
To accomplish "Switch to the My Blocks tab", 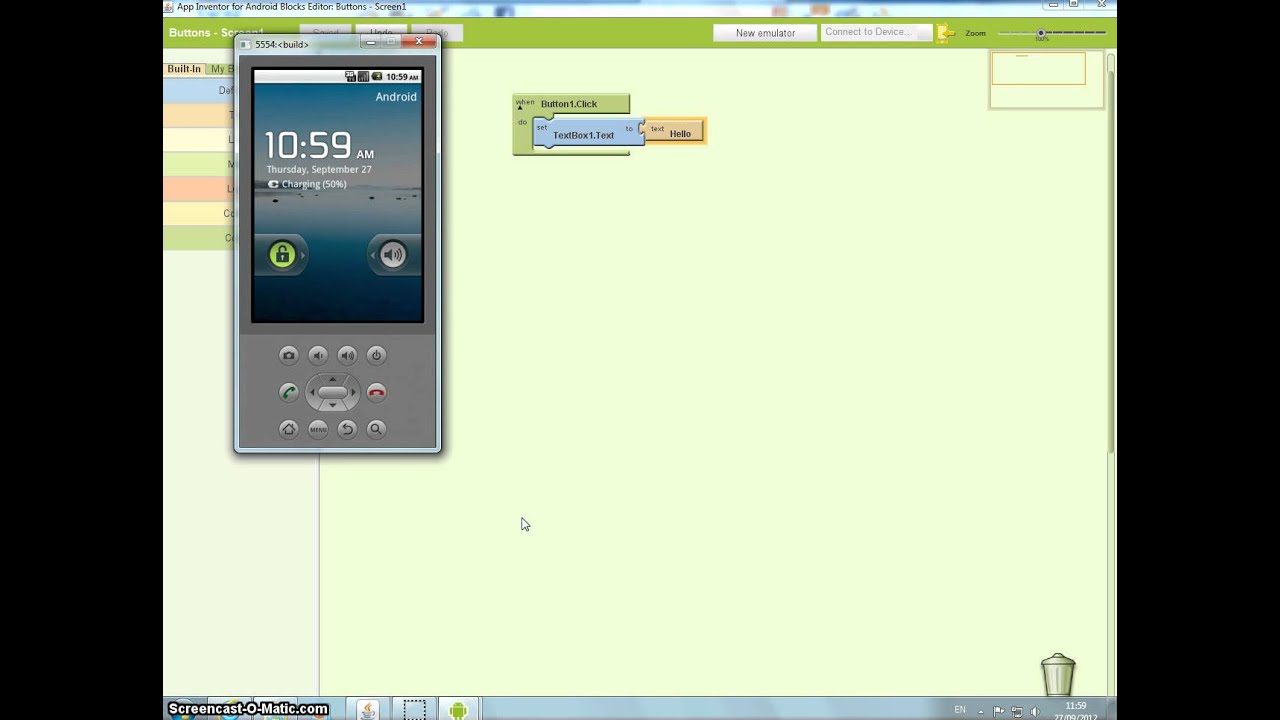I will [221, 69].
